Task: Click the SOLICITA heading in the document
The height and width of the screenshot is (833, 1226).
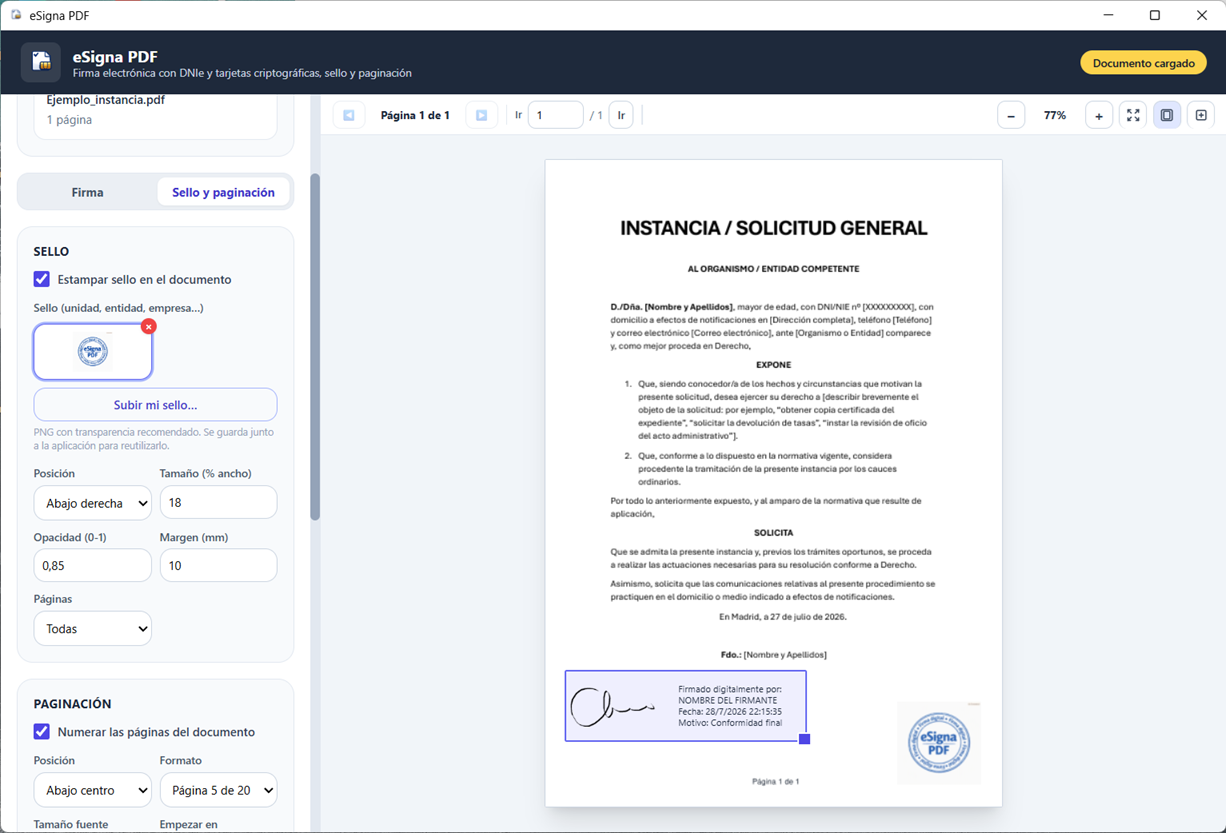Action: [x=774, y=533]
